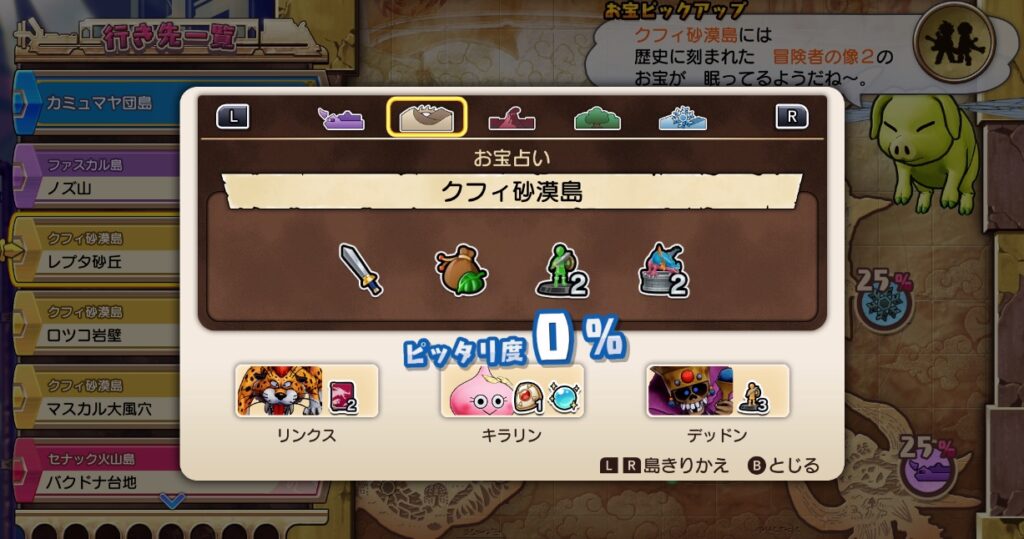Select カミュマヤ団島 in destination list

click(x=98, y=103)
